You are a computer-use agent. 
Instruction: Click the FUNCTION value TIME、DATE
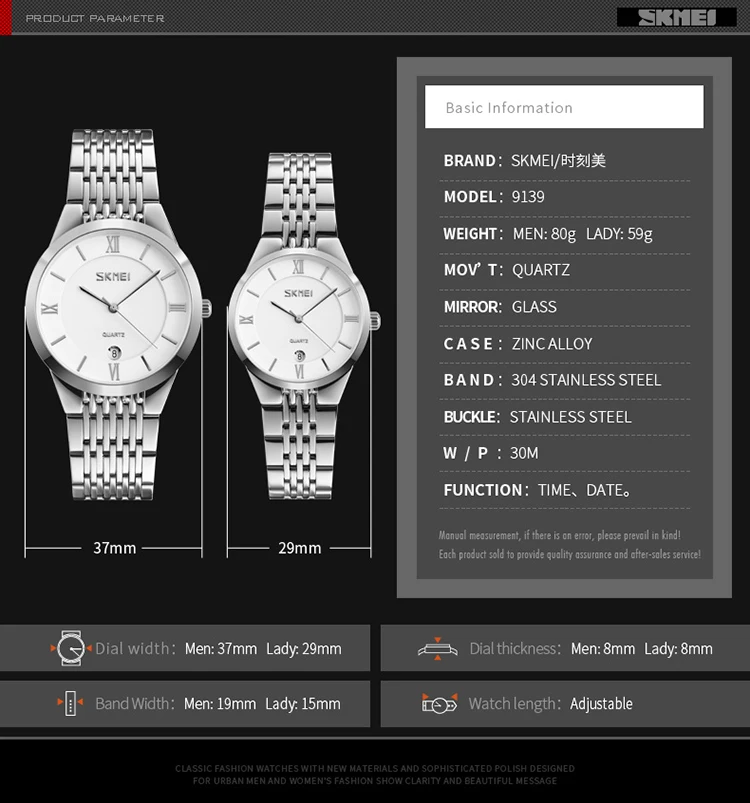point(584,490)
